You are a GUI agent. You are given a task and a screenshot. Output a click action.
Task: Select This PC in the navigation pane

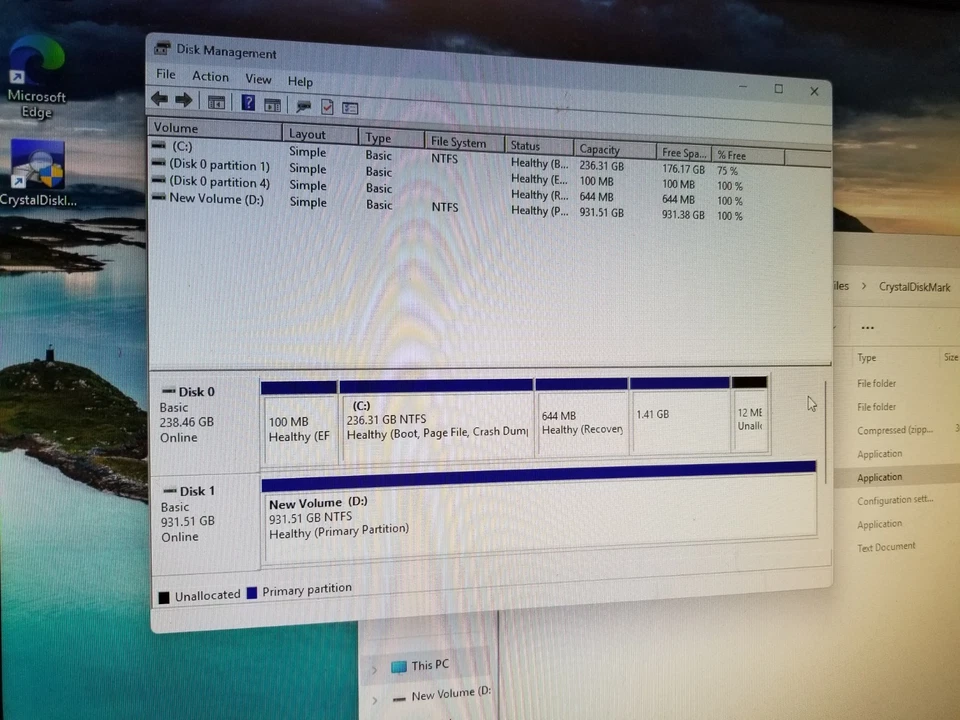coord(429,665)
